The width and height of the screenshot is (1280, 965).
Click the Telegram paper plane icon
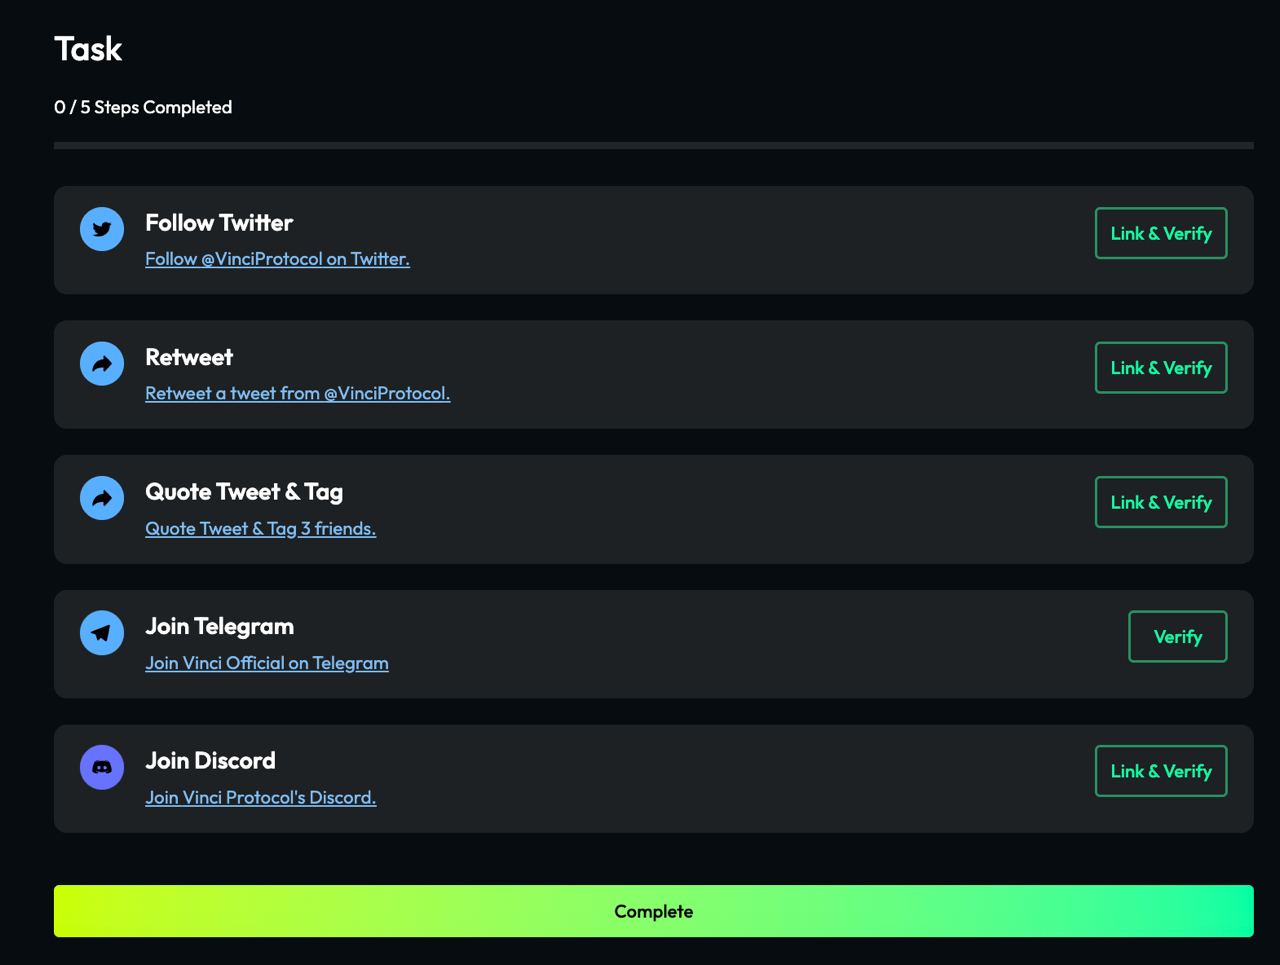(x=102, y=633)
